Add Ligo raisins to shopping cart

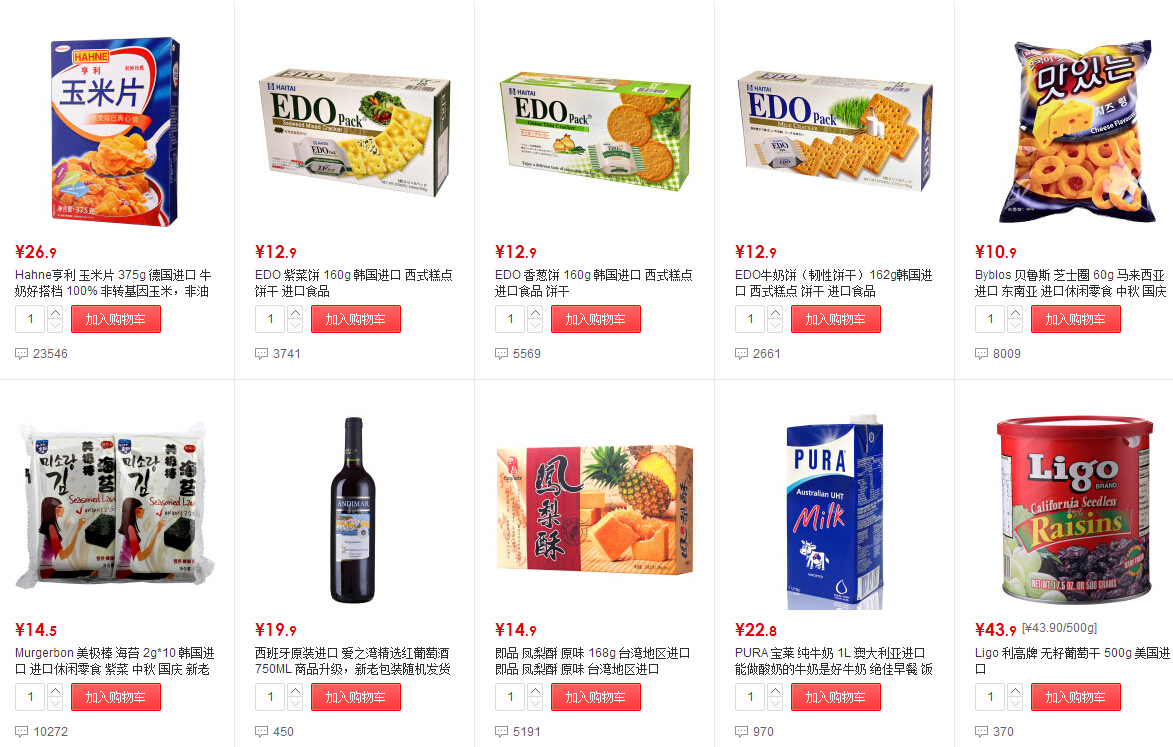pyautogui.click(x=1076, y=697)
